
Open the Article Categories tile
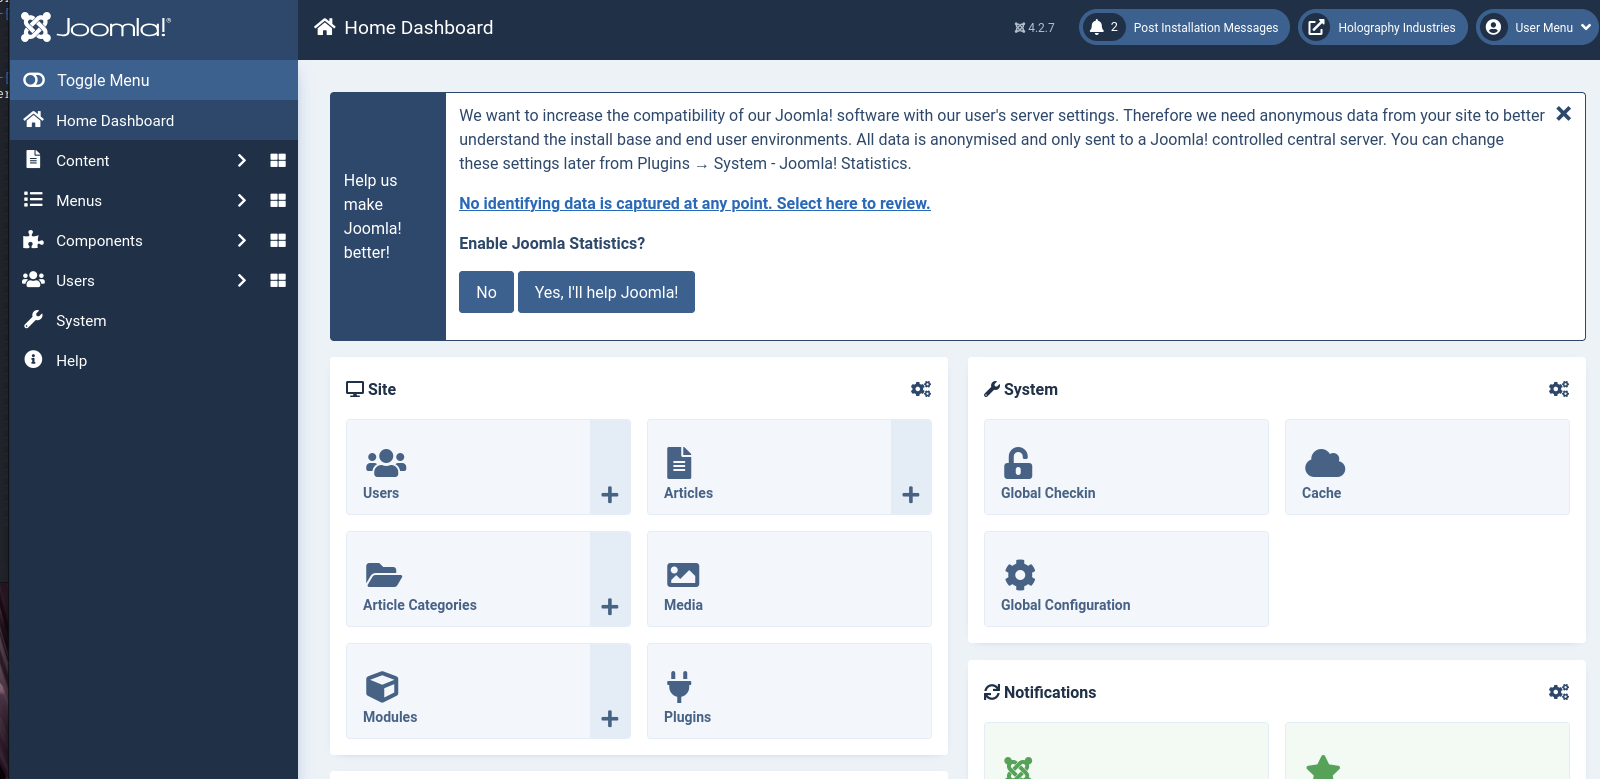tap(468, 579)
